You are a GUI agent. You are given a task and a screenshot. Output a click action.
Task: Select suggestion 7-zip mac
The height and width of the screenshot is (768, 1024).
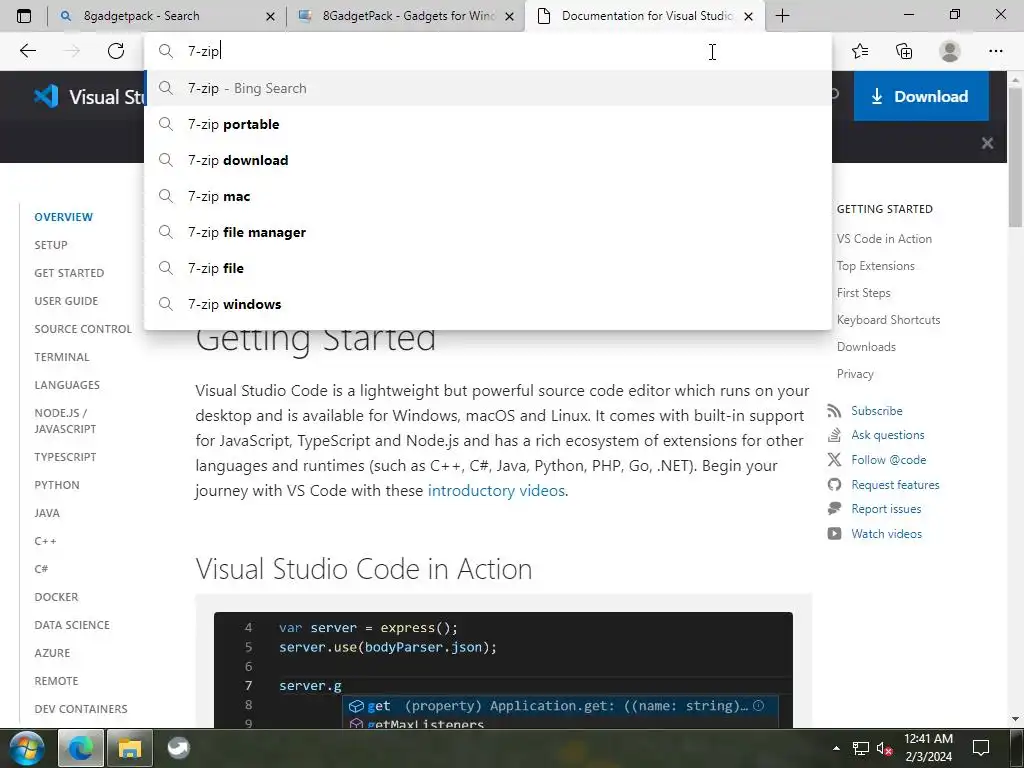coord(488,196)
